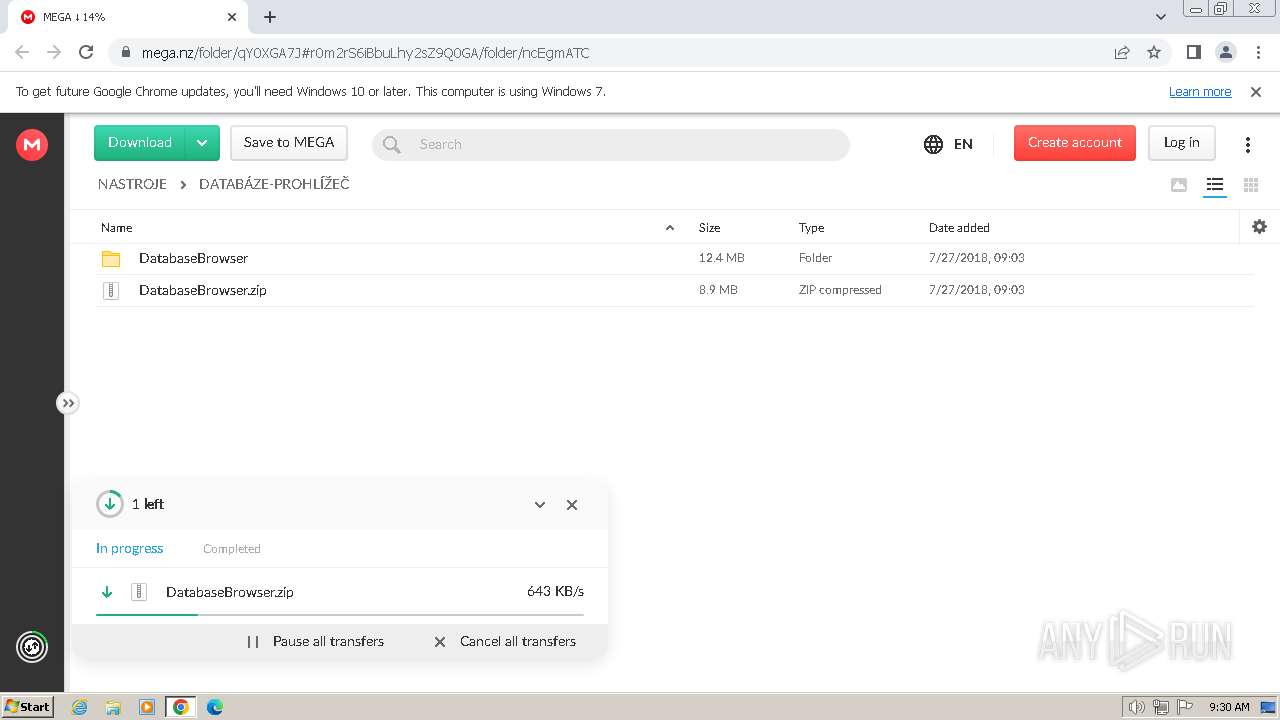Collapse the transfers panel chevron
The image size is (1280, 720).
540,505
